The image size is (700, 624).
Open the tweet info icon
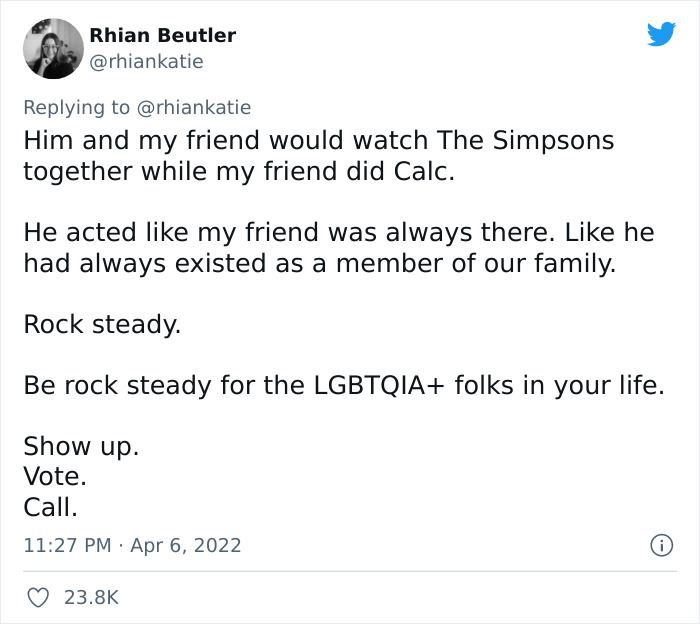pyautogui.click(x=660, y=546)
